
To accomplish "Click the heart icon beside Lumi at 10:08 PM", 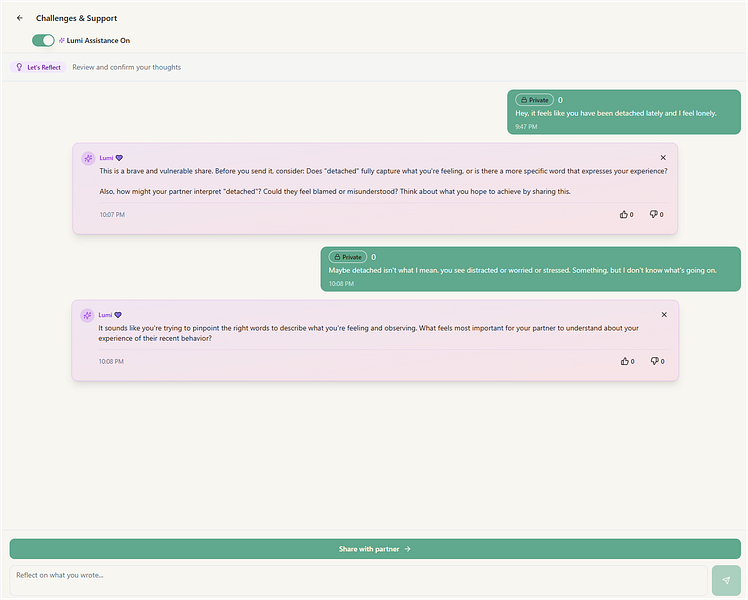I will point(118,315).
